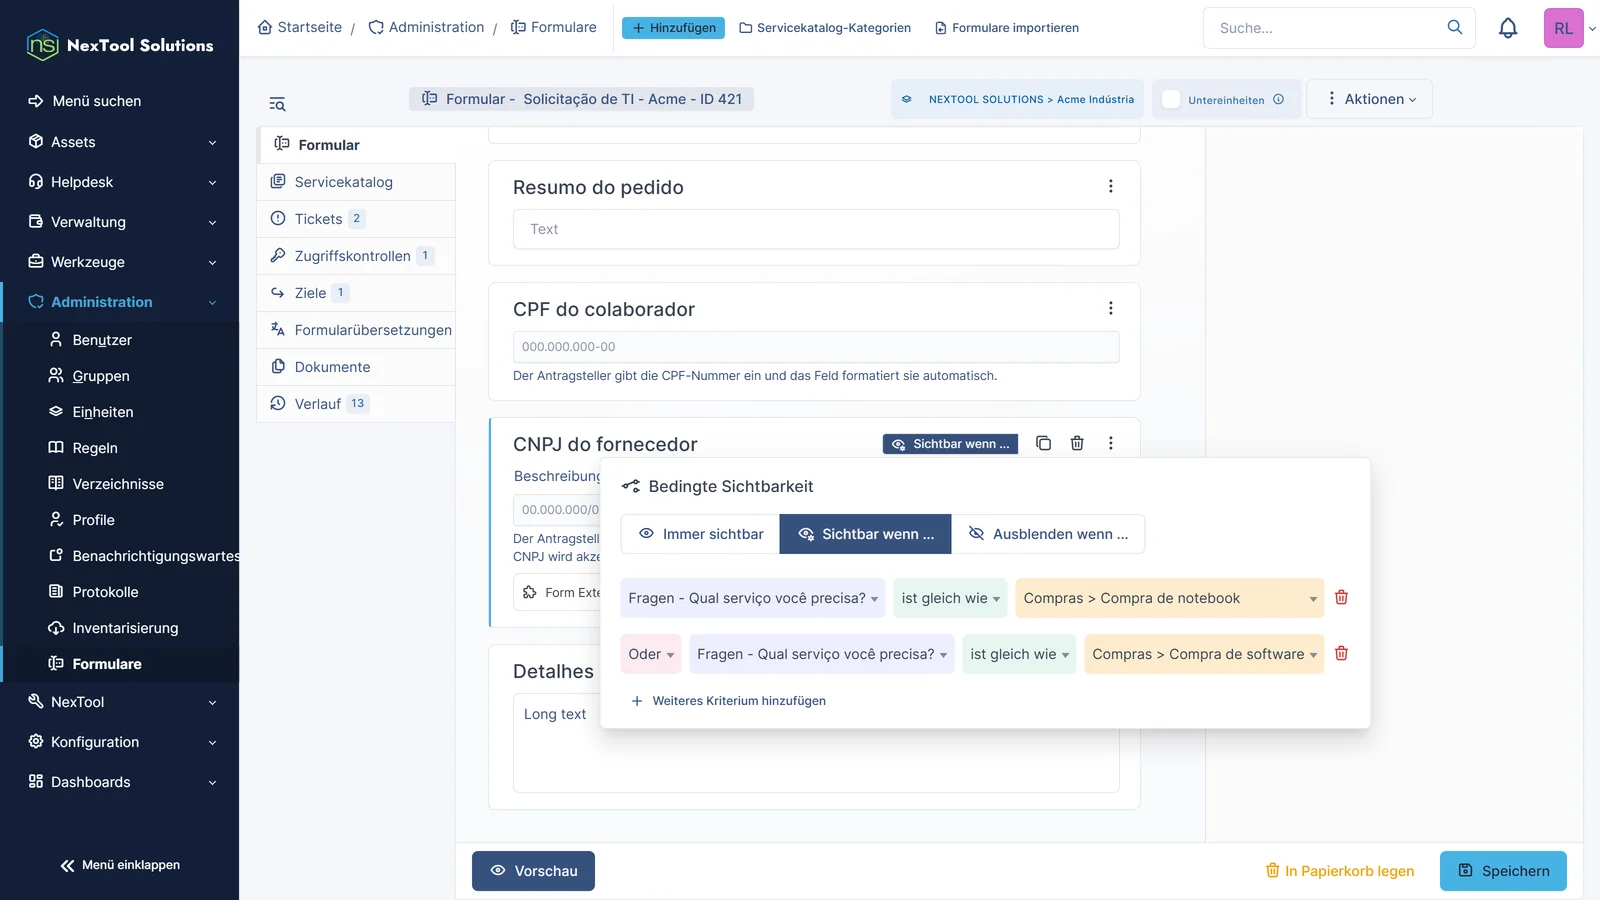Open Inventarisierung in the sidebar
Screen dimensions: 1600x900
(x=125, y=628)
